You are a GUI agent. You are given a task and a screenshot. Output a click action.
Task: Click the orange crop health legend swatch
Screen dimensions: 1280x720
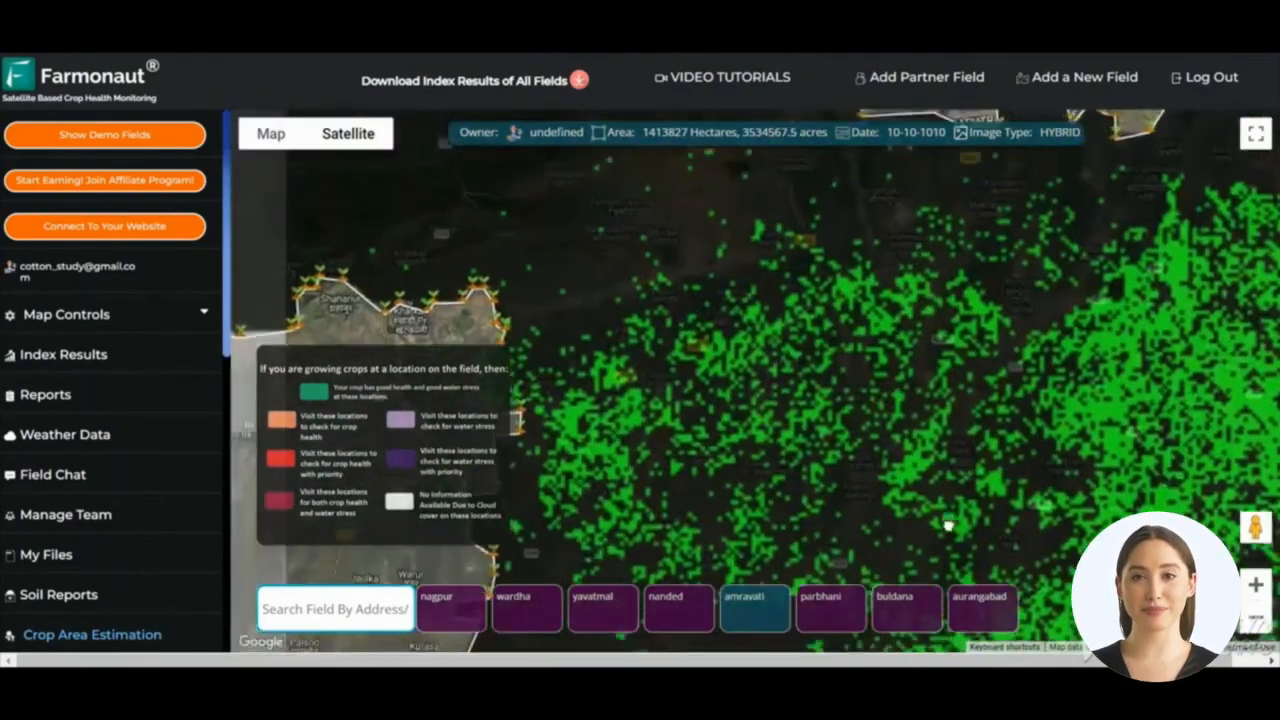(282, 420)
